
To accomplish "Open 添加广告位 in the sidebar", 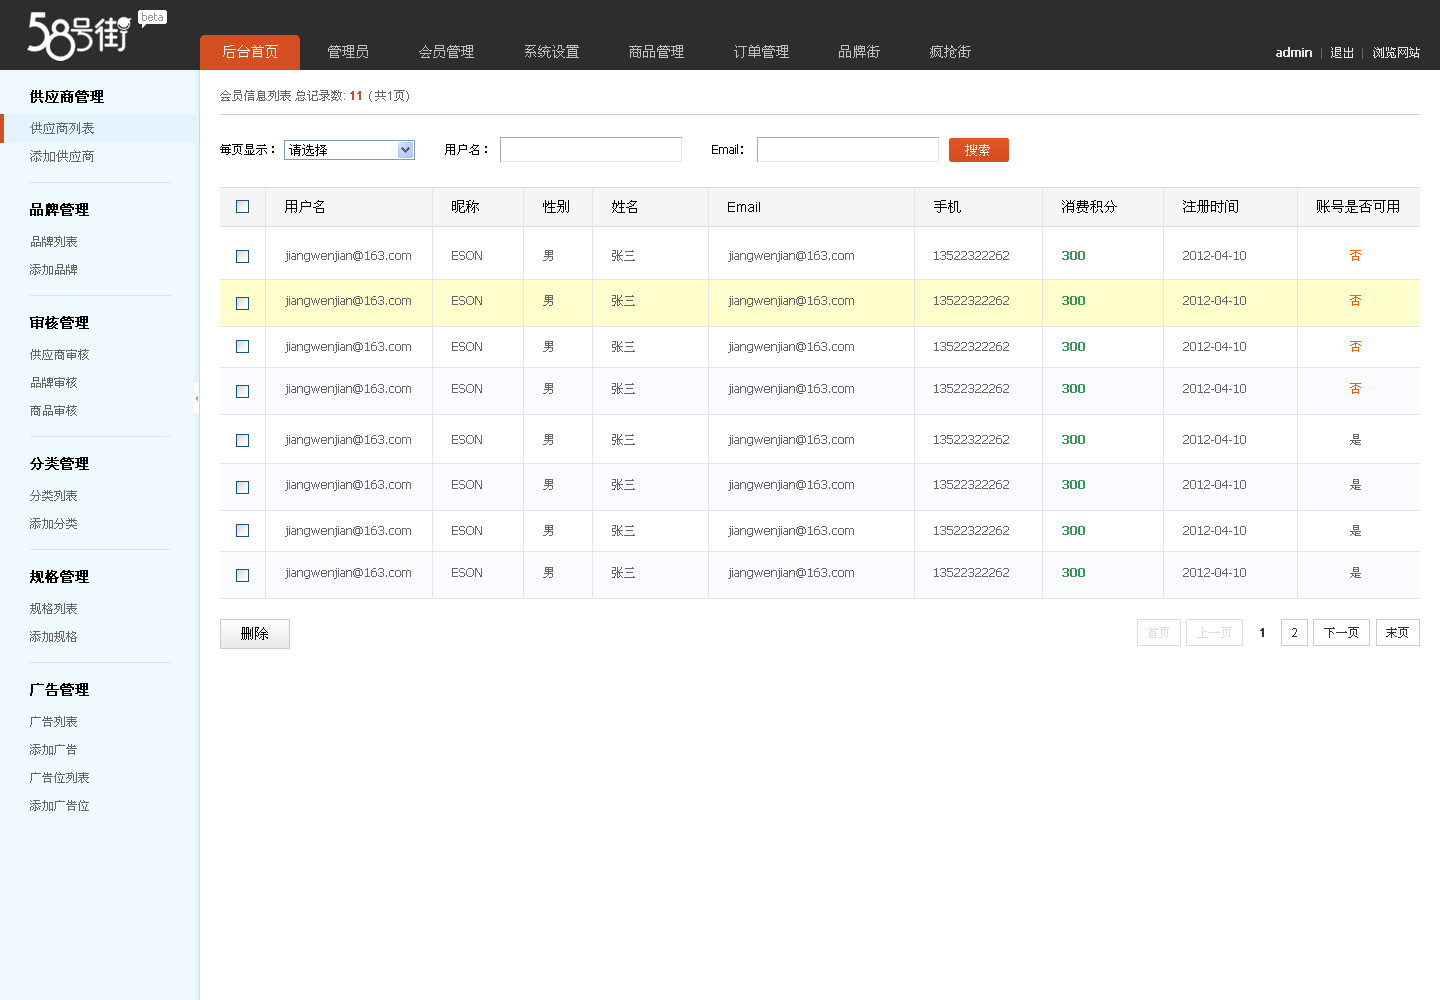I will click(x=60, y=805).
